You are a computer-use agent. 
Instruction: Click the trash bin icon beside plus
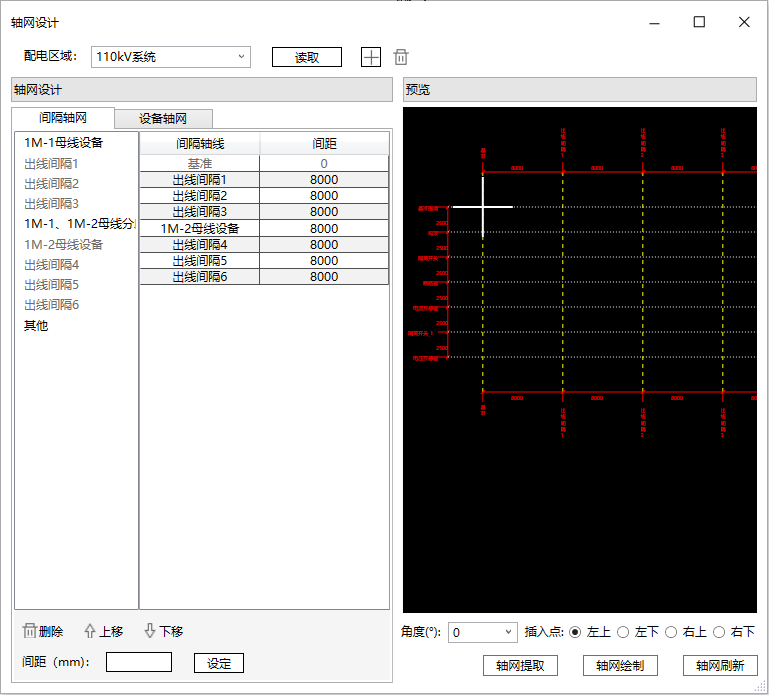(x=401, y=57)
